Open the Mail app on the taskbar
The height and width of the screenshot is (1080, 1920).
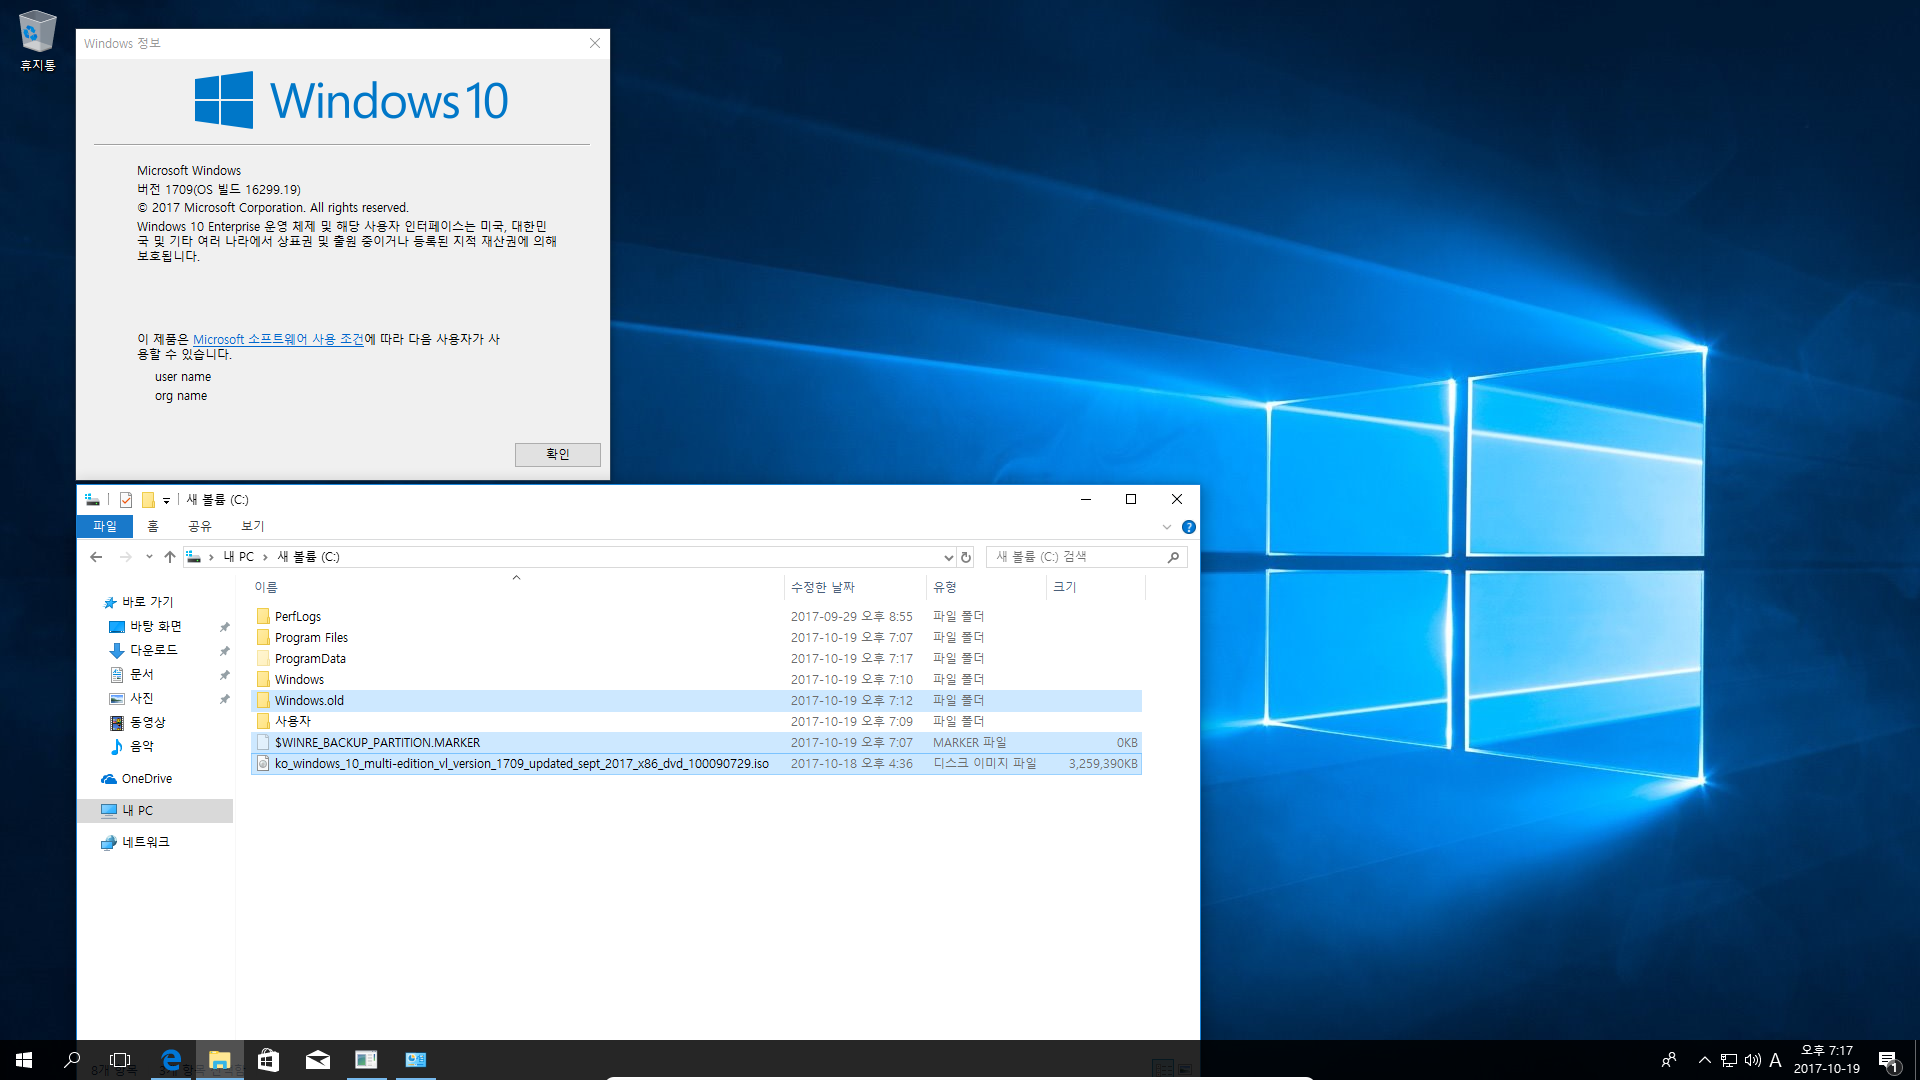tap(318, 1060)
